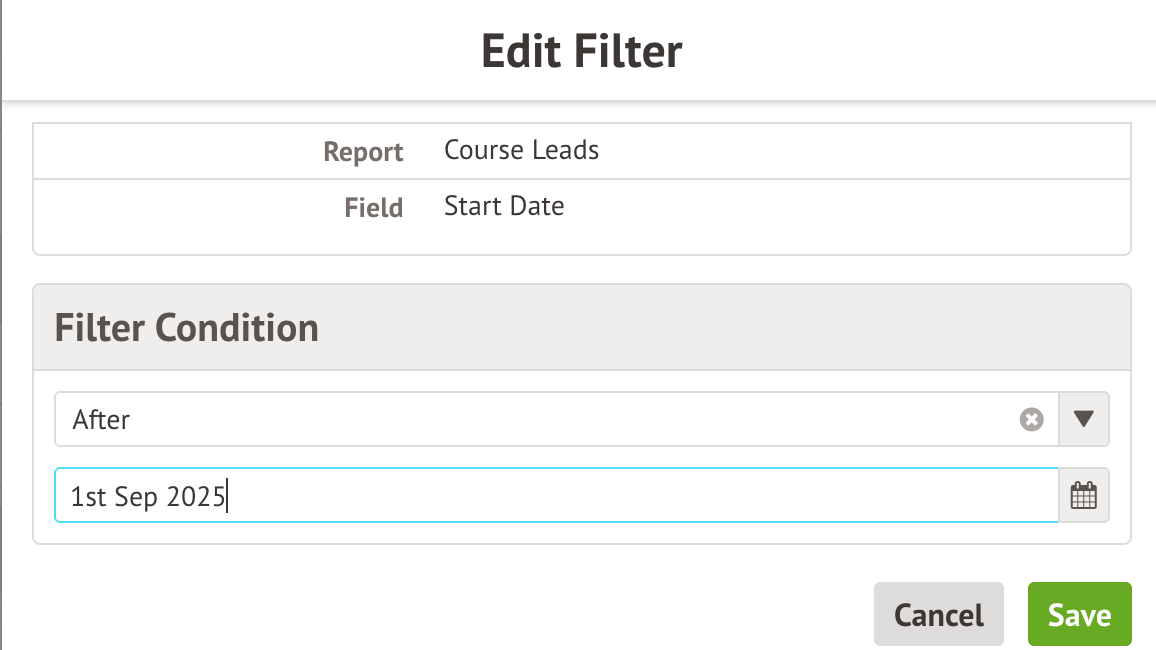This screenshot has height=650, width=1156.
Task: Select the Report label
Action: (x=363, y=152)
